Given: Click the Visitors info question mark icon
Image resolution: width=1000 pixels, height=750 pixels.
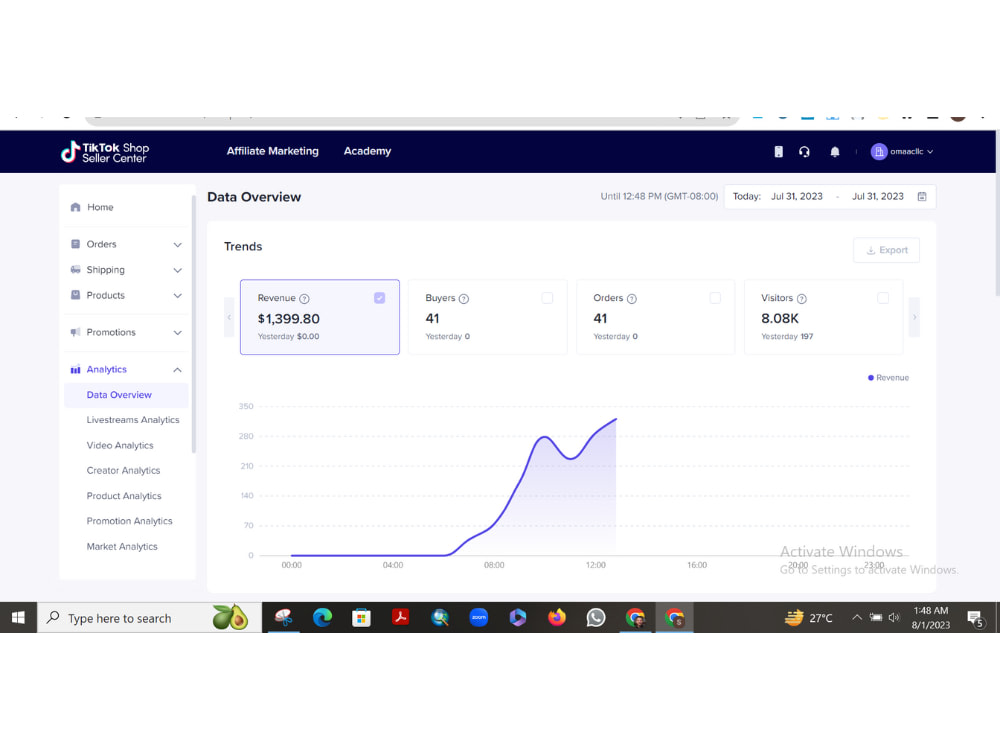Looking at the screenshot, I should [x=802, y=298].
